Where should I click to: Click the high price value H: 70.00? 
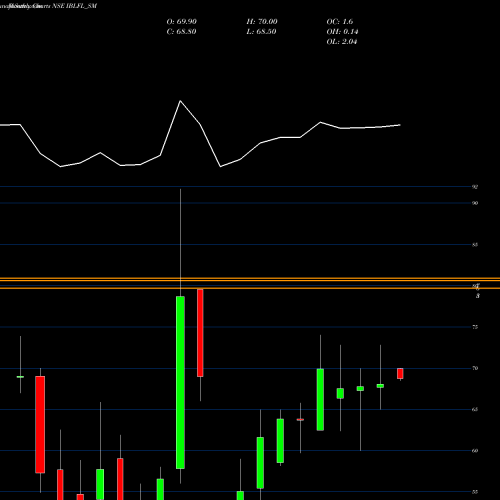point(262,22)
